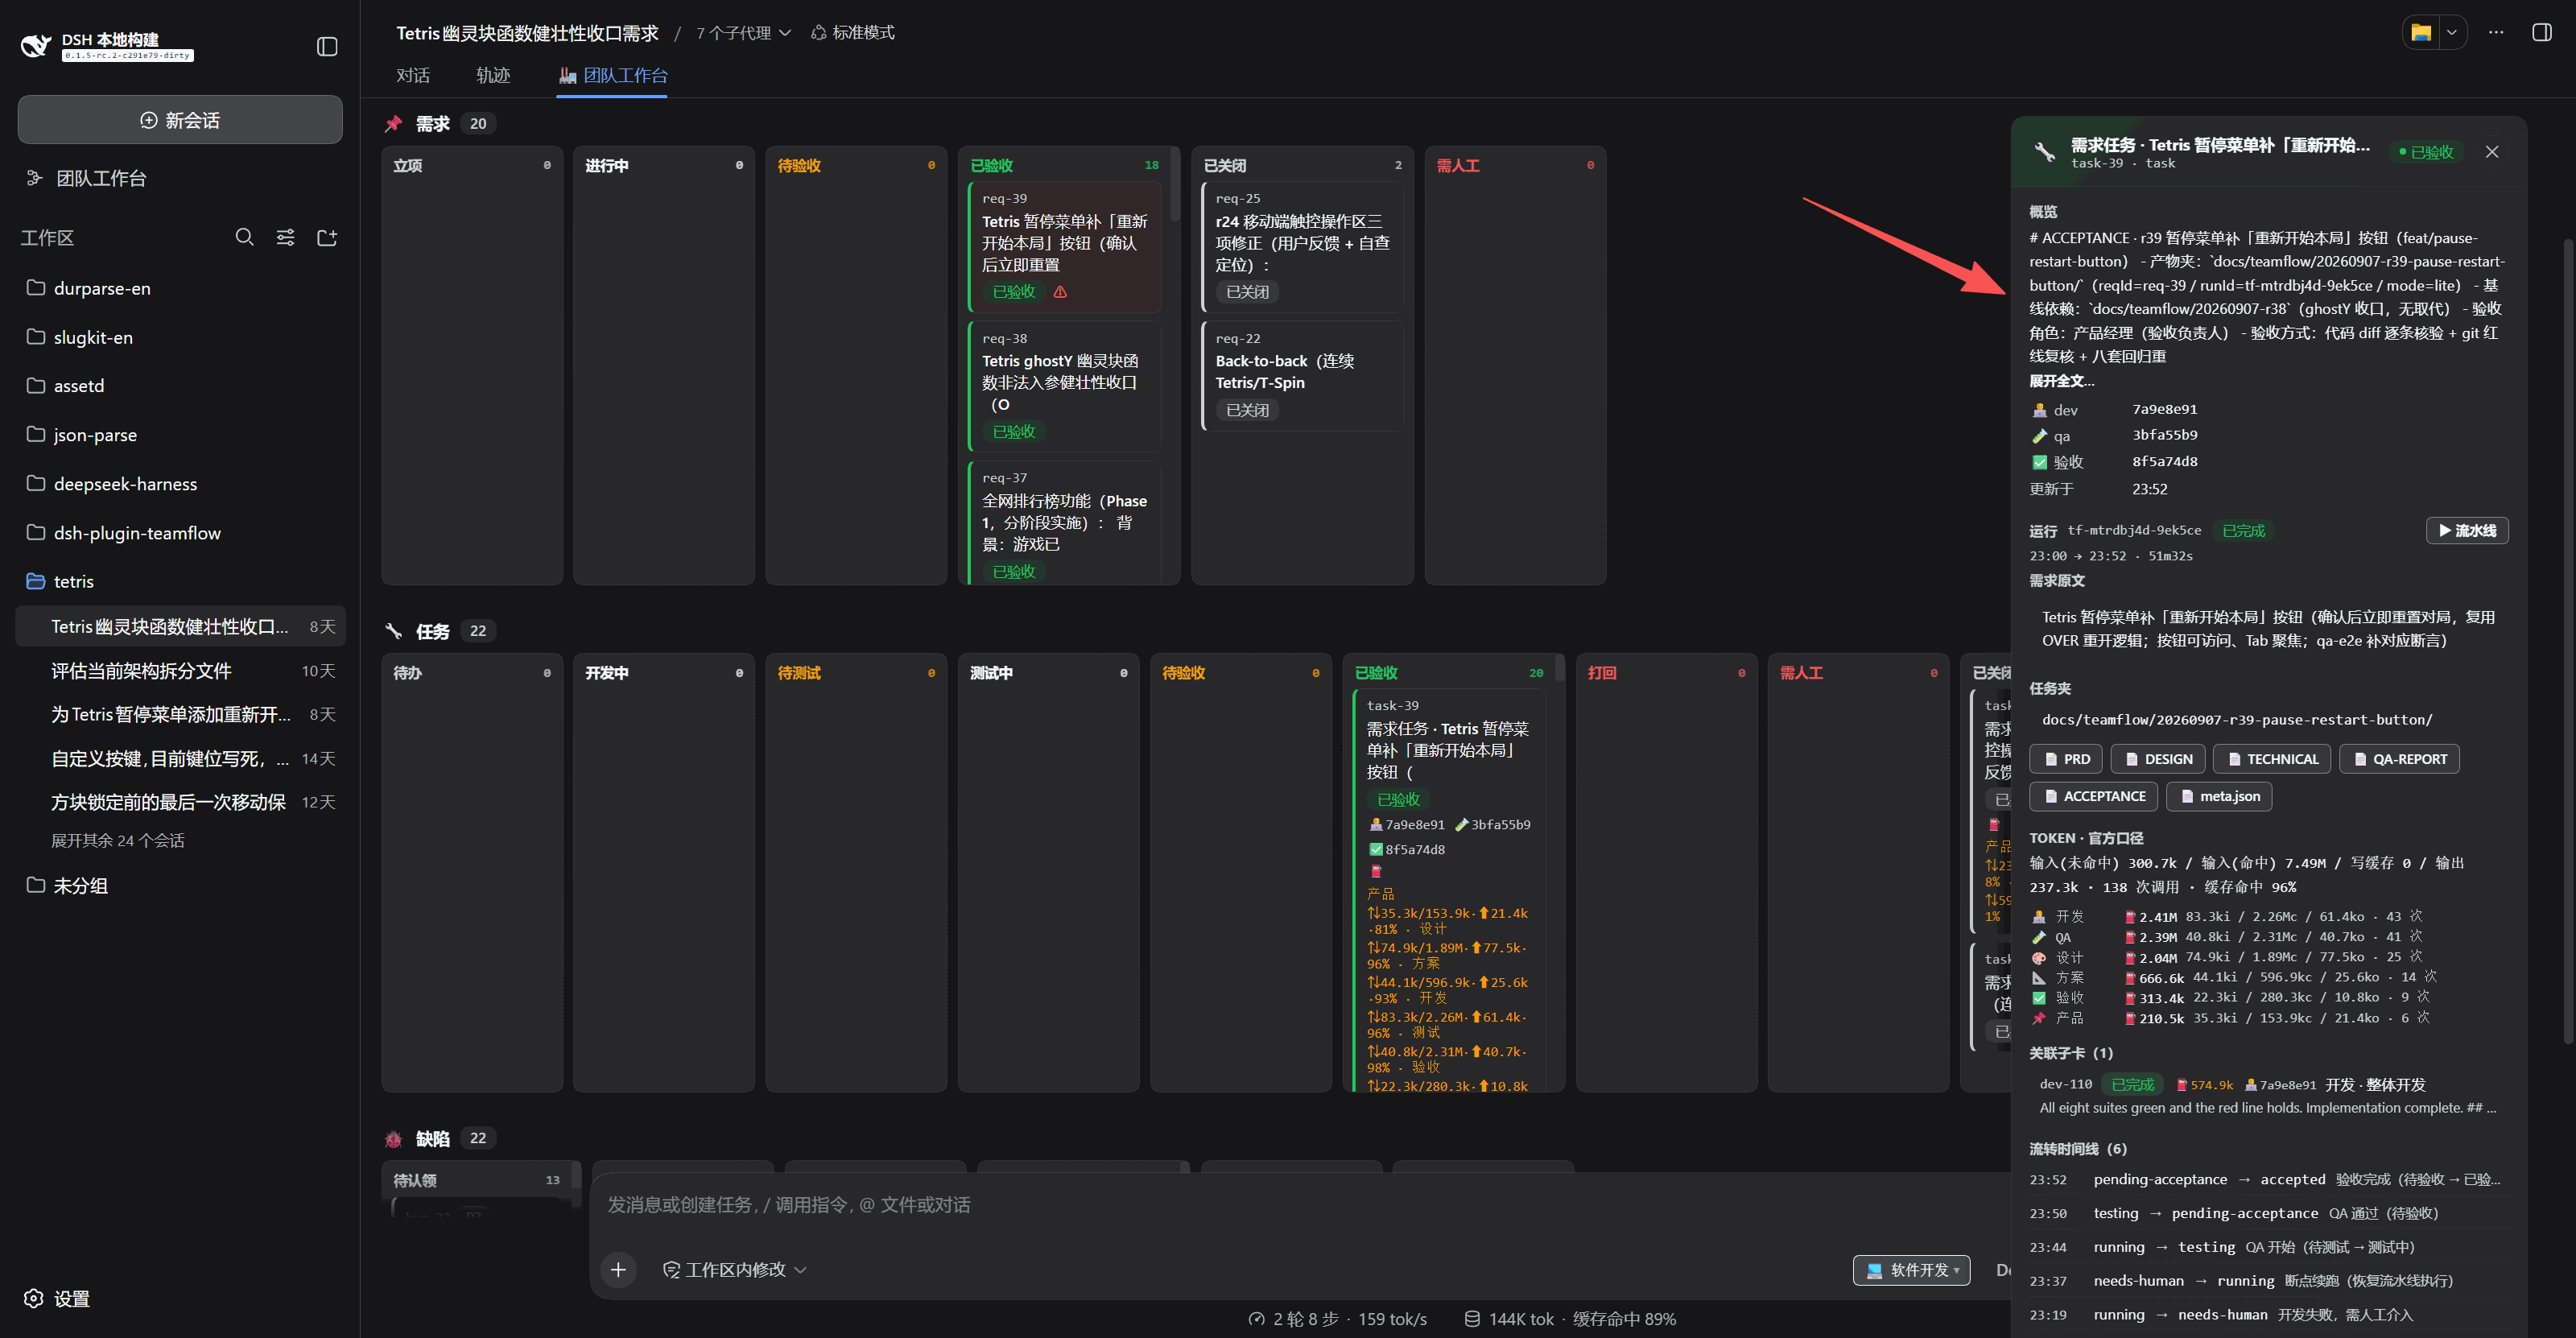Open the 7 个子代理 dropdown
The width and height of the screenshot is (2576, 1338).
coord(743,33)
